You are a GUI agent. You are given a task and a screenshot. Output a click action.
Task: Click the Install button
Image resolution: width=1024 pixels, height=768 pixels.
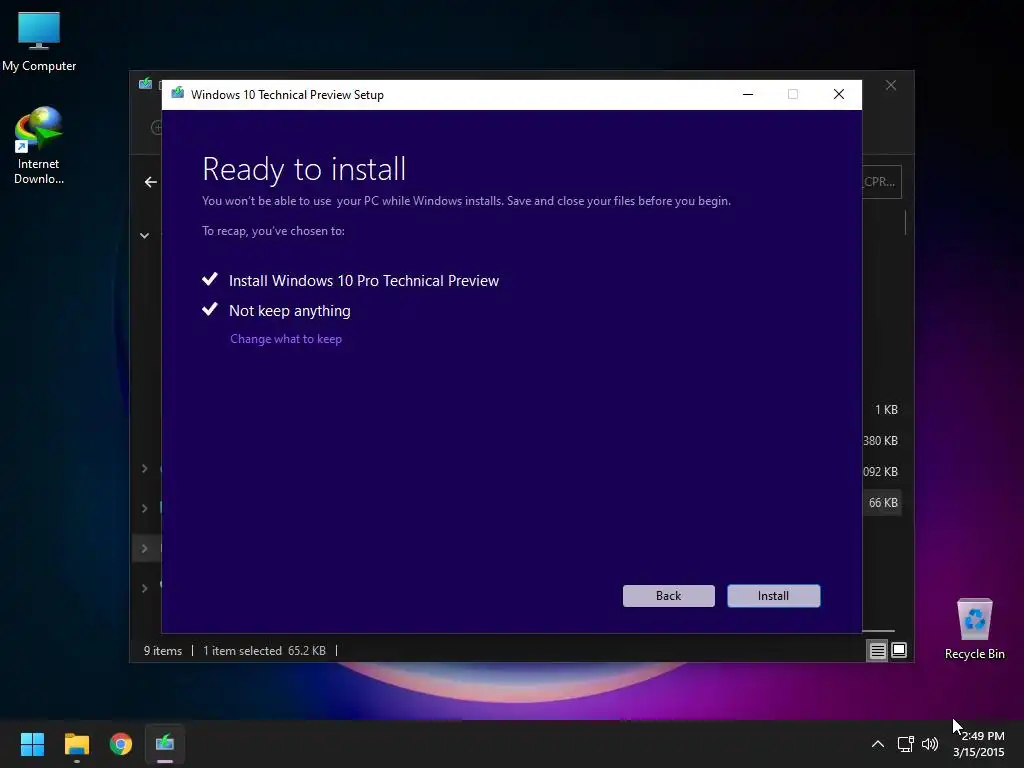(x=773, y=596)
